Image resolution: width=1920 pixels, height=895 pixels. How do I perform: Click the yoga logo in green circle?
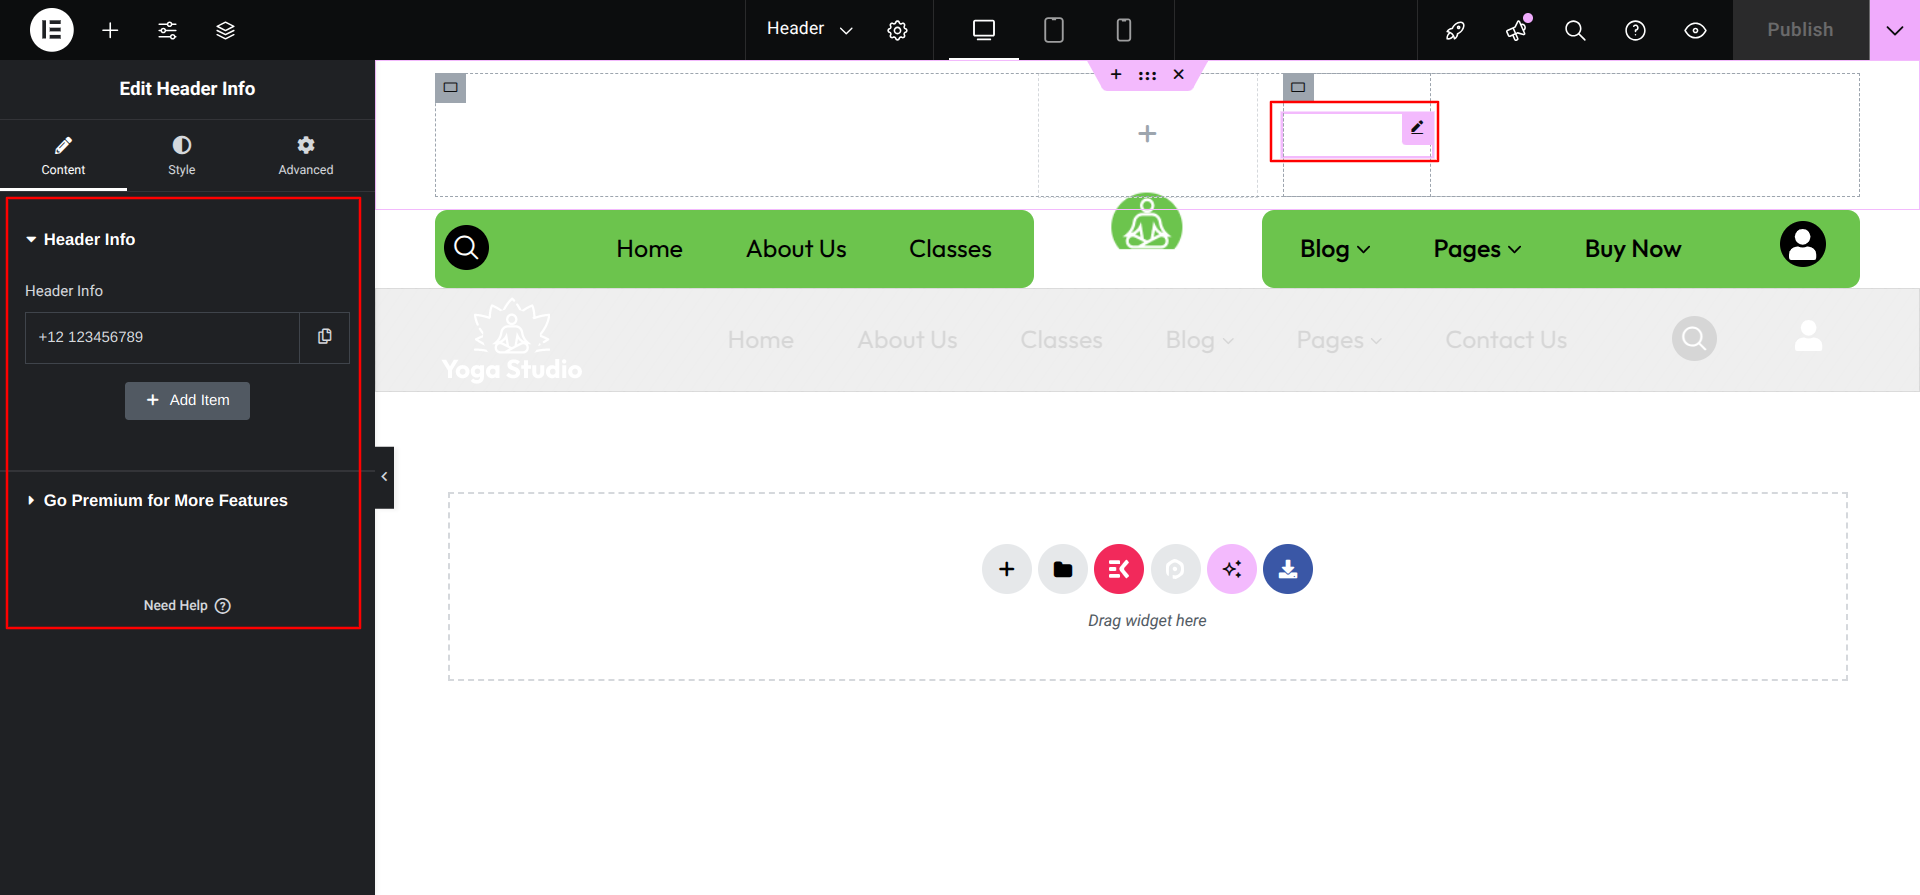(1147, 222)
